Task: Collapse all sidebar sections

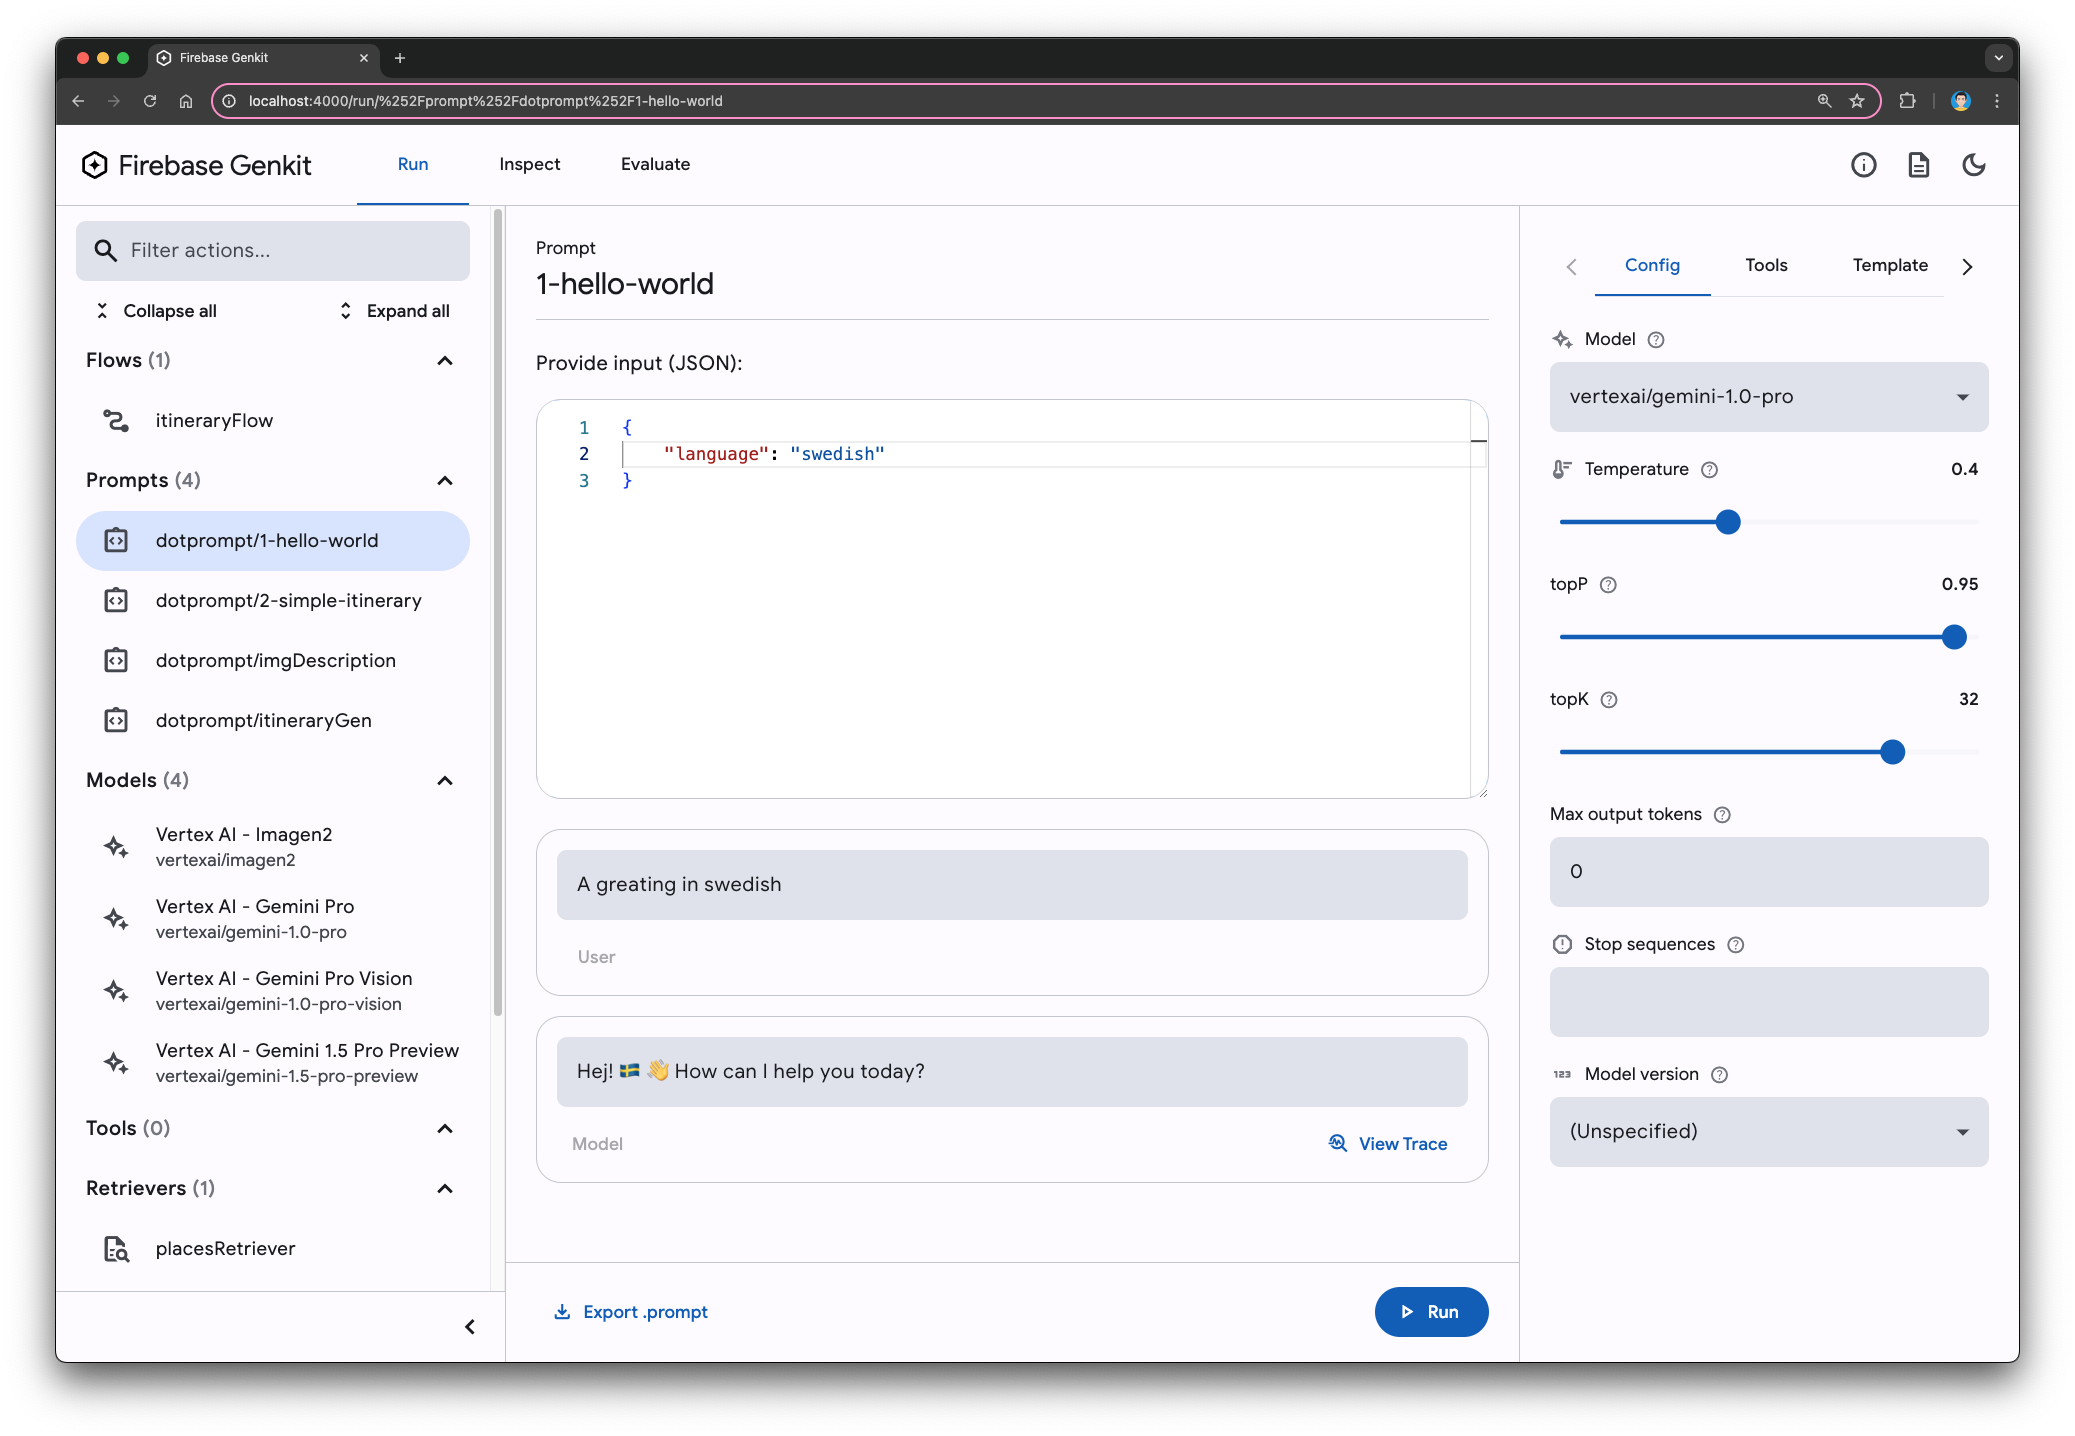Action: [x=155, y=311]
